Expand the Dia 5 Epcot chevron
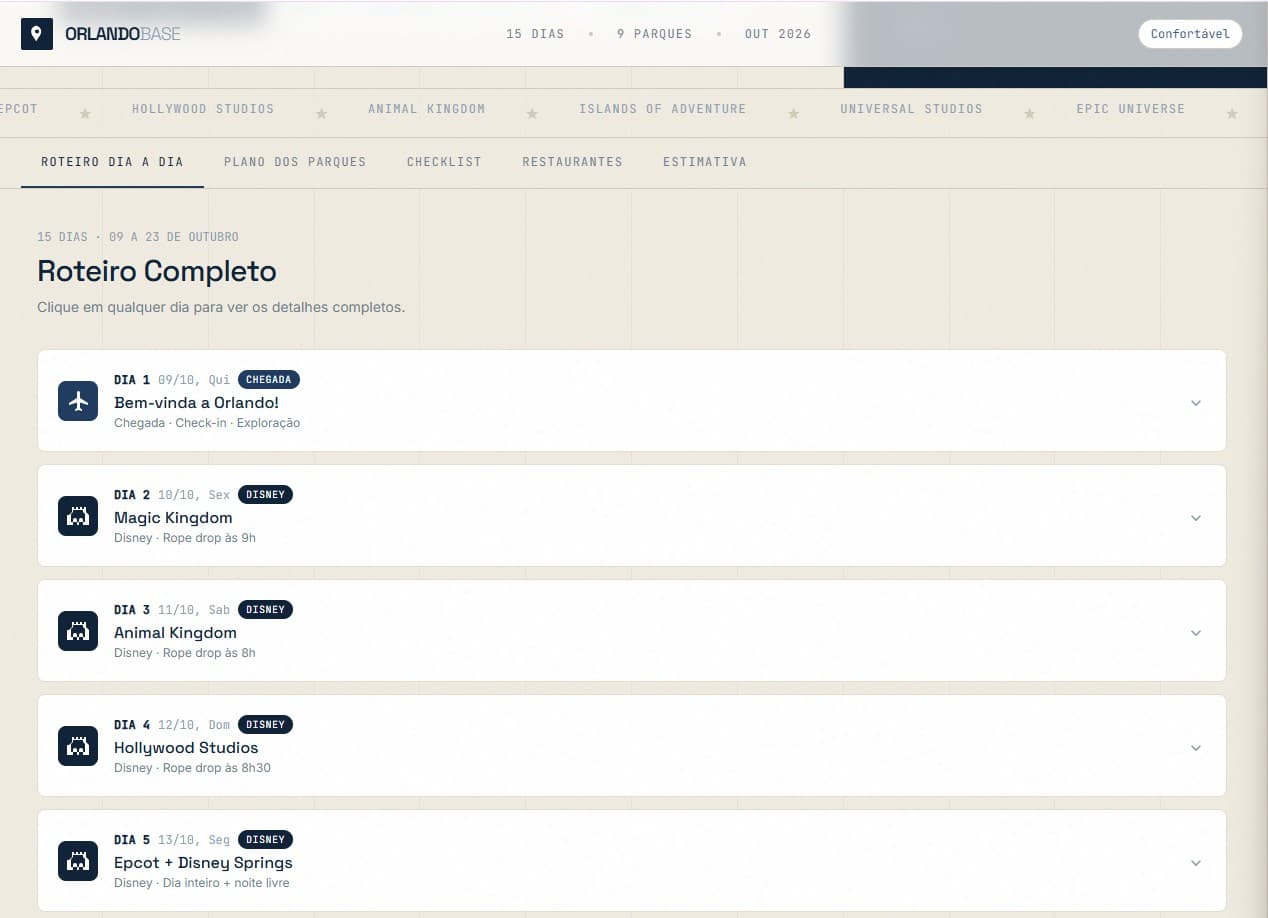1268x918 pixels. [1196, 863]
